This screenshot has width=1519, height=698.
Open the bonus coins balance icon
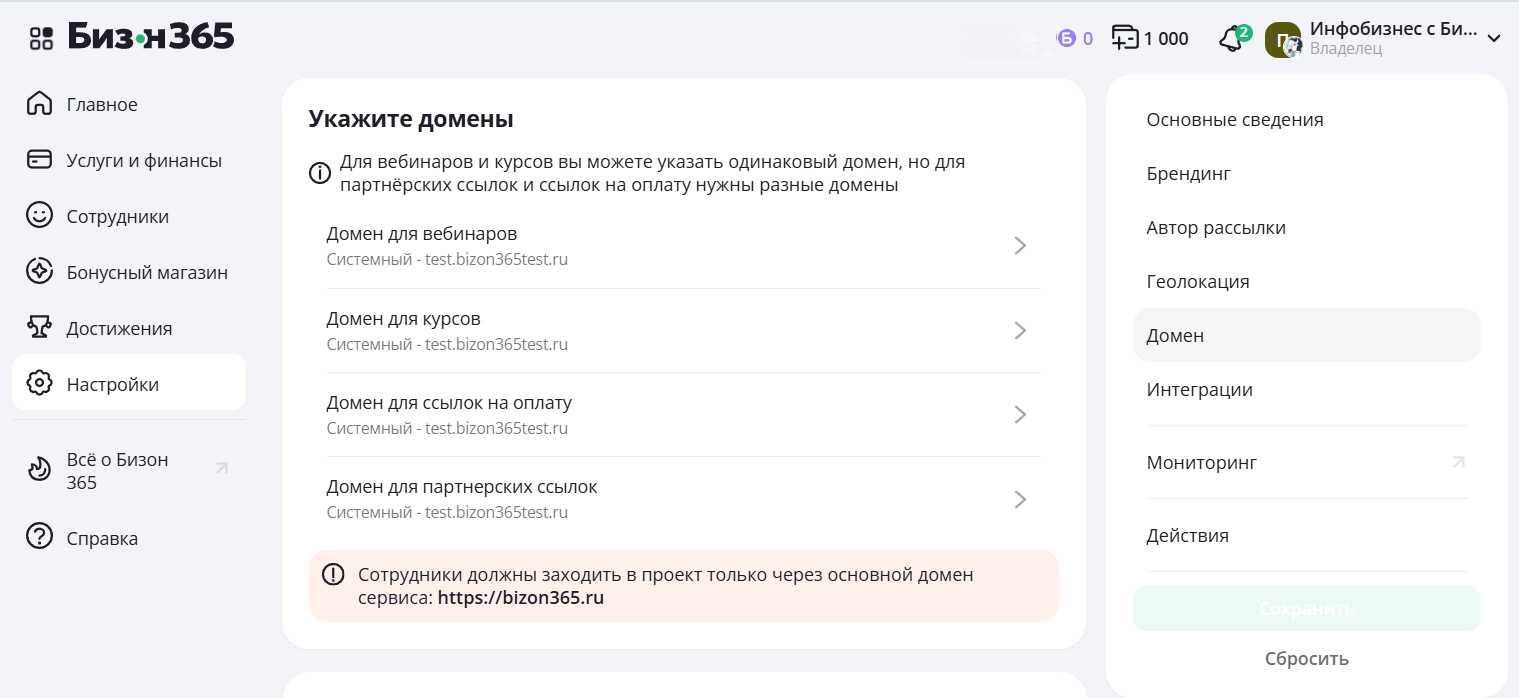(1067, 39)
